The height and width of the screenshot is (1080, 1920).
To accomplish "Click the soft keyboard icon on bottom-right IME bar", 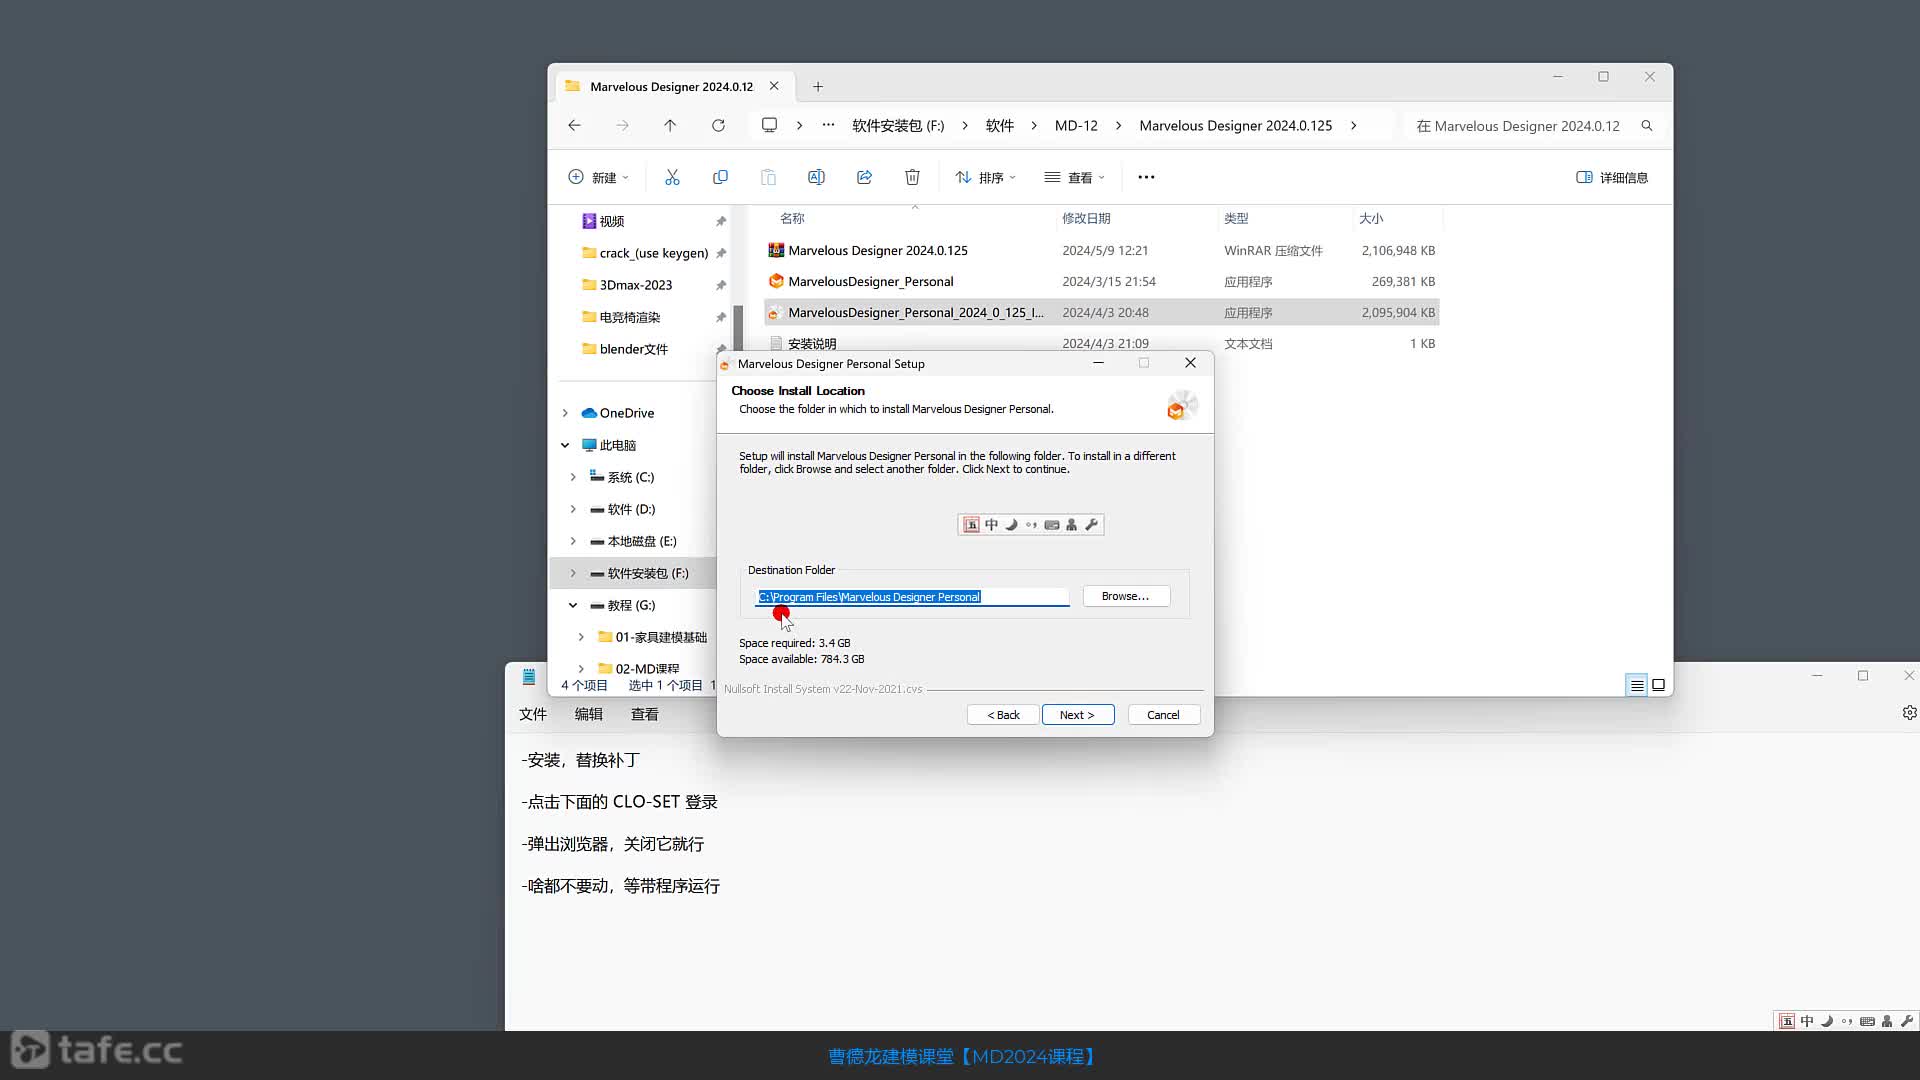I will [1867, 1021].
